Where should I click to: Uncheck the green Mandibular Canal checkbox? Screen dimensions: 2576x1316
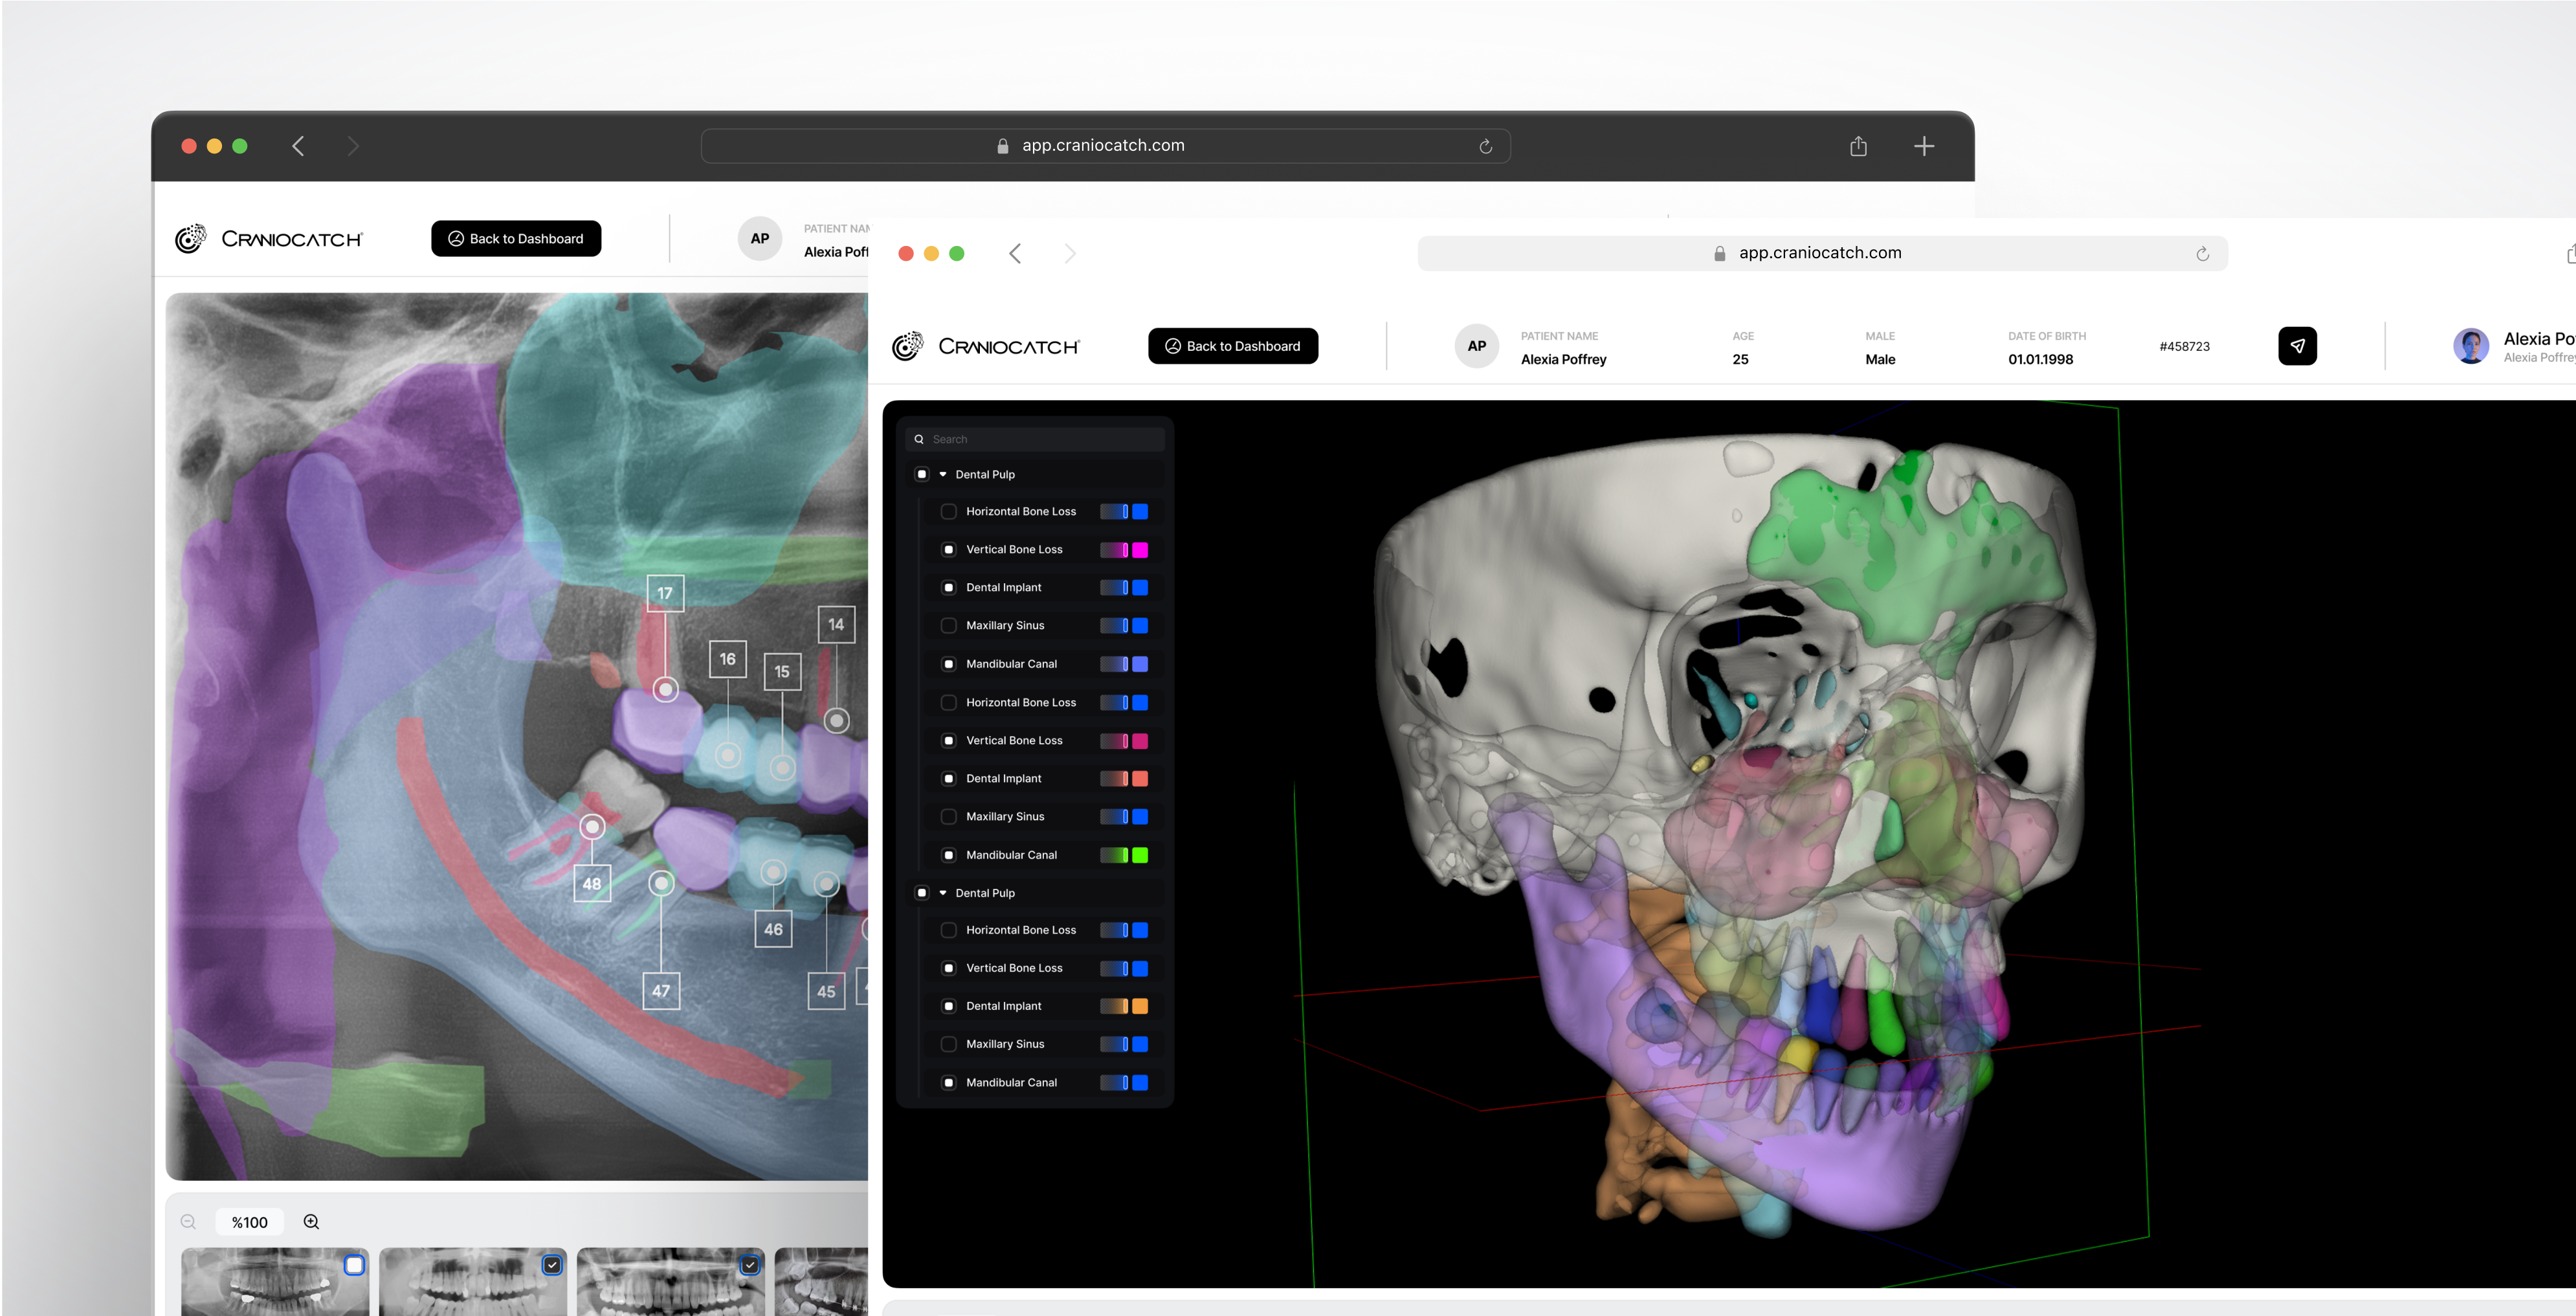948,855
